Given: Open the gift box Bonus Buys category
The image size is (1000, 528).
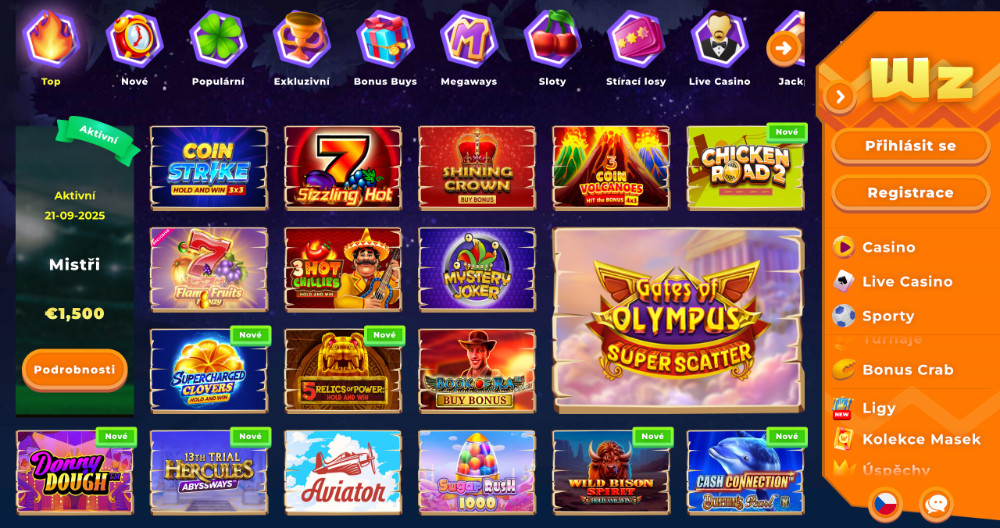Looking at the screenshot, I should (385, 38).
